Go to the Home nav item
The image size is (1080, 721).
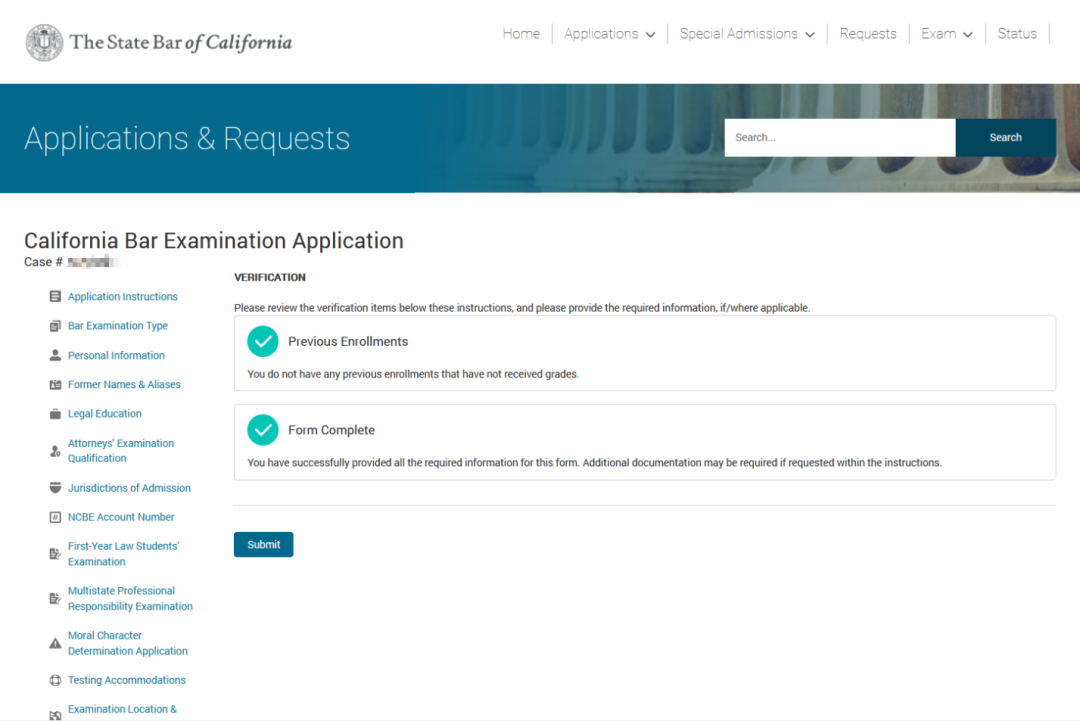click(x=521, y=34)
